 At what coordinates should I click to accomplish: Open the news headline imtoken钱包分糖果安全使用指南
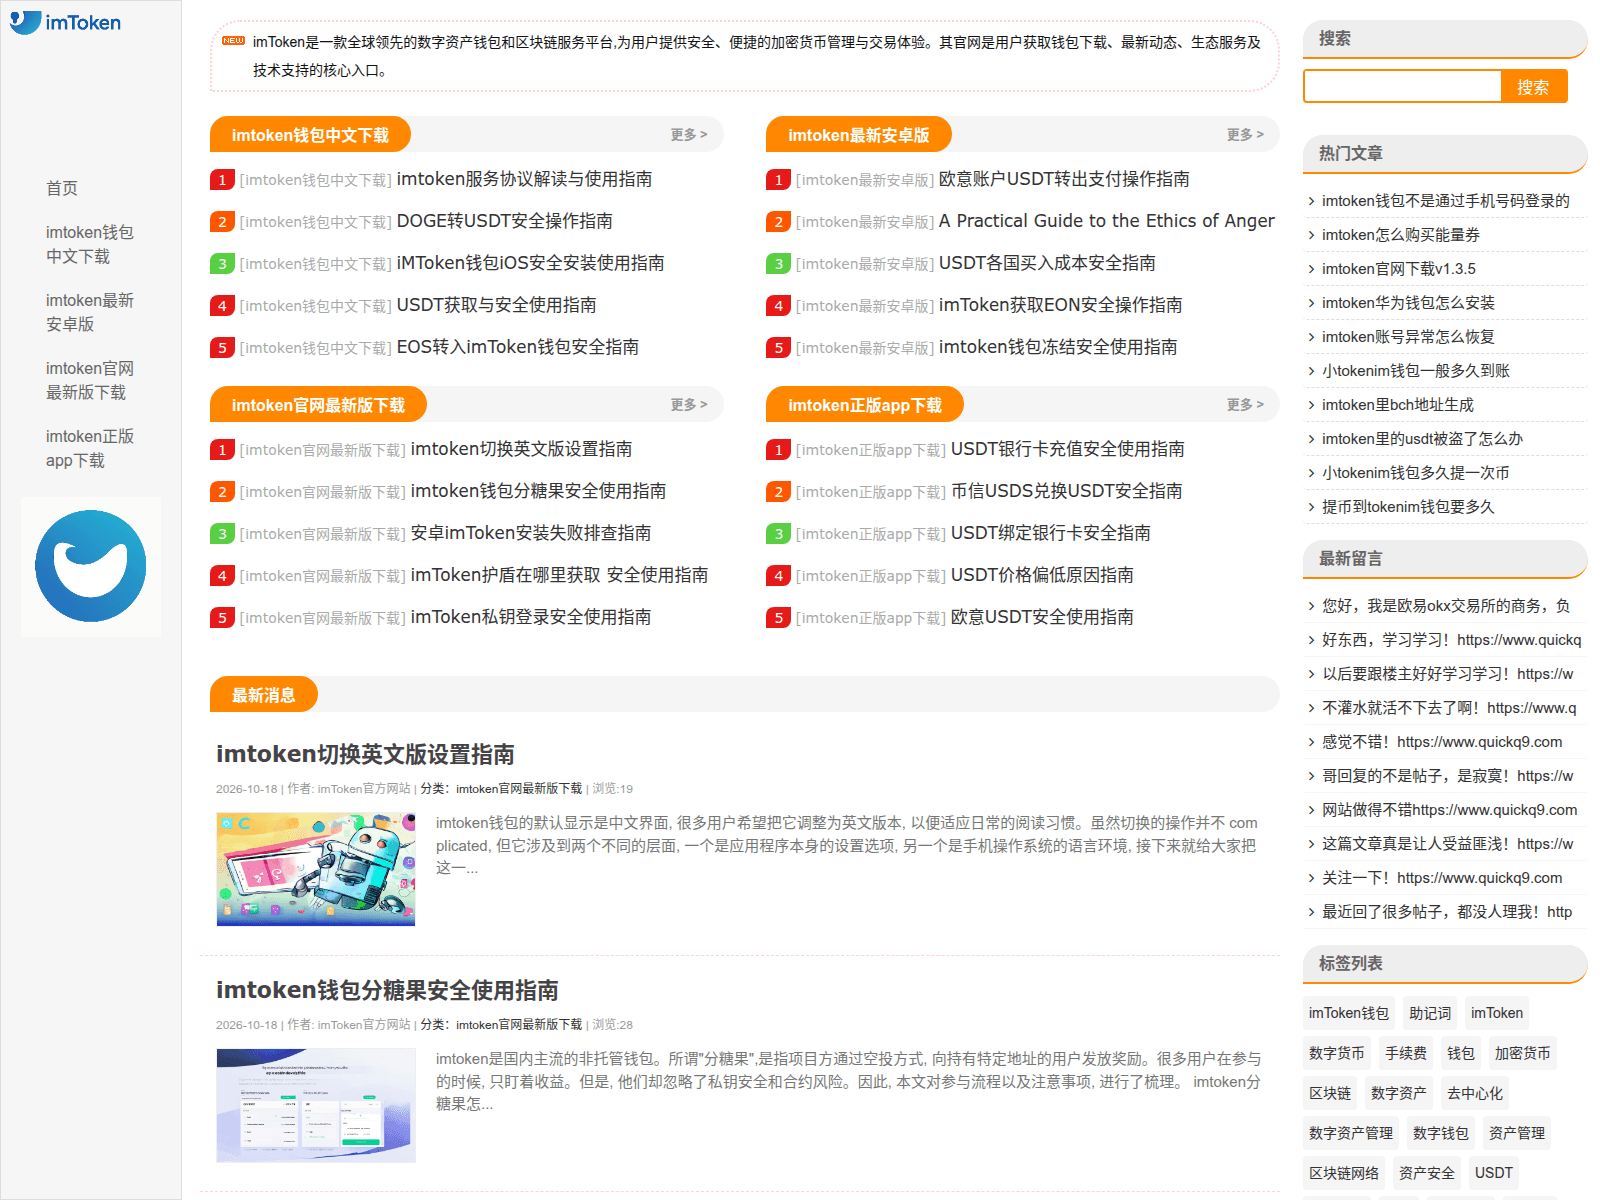click(x=387, y=990)
